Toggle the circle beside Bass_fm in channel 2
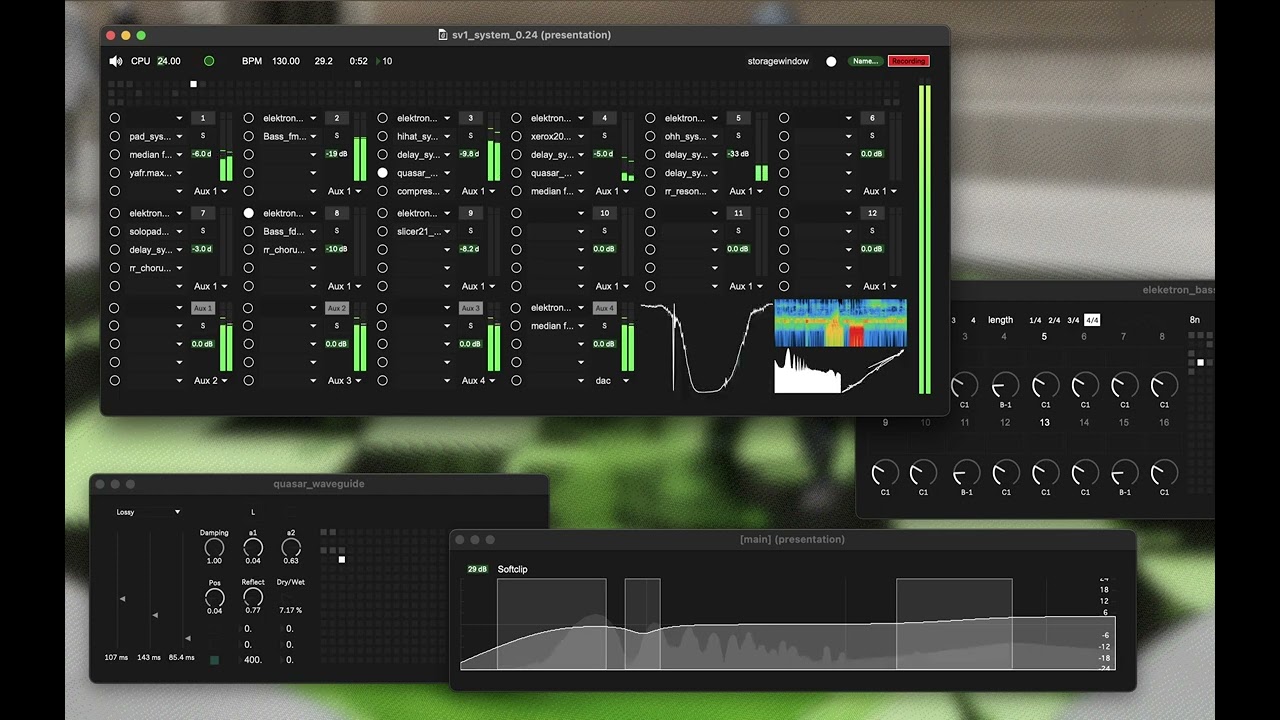1280x720 pixels. (249, 136)
